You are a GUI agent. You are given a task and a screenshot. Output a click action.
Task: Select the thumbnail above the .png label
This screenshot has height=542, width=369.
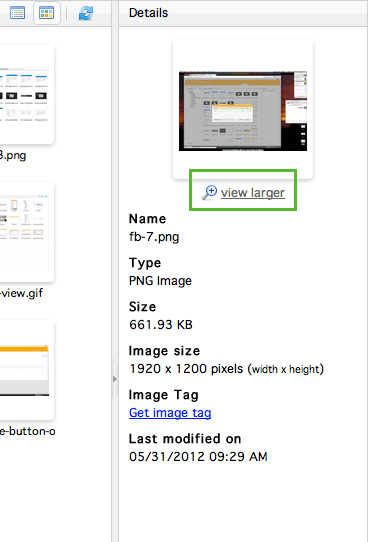[26, 94]
